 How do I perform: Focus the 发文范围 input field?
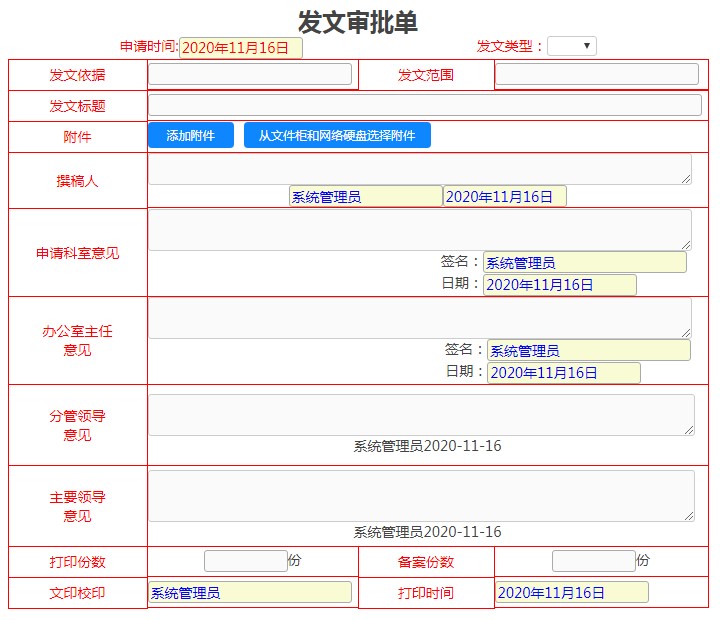tap(597, 74)
